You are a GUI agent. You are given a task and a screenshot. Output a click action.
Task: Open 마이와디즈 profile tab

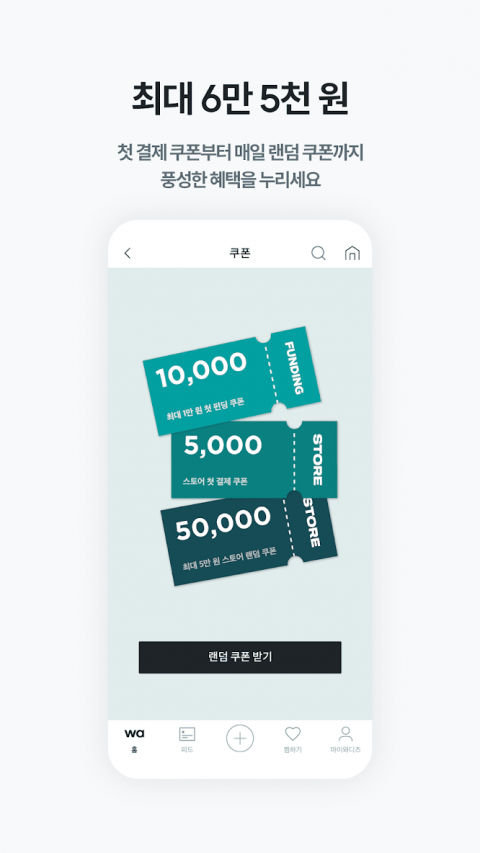click(x=346, y=739)
